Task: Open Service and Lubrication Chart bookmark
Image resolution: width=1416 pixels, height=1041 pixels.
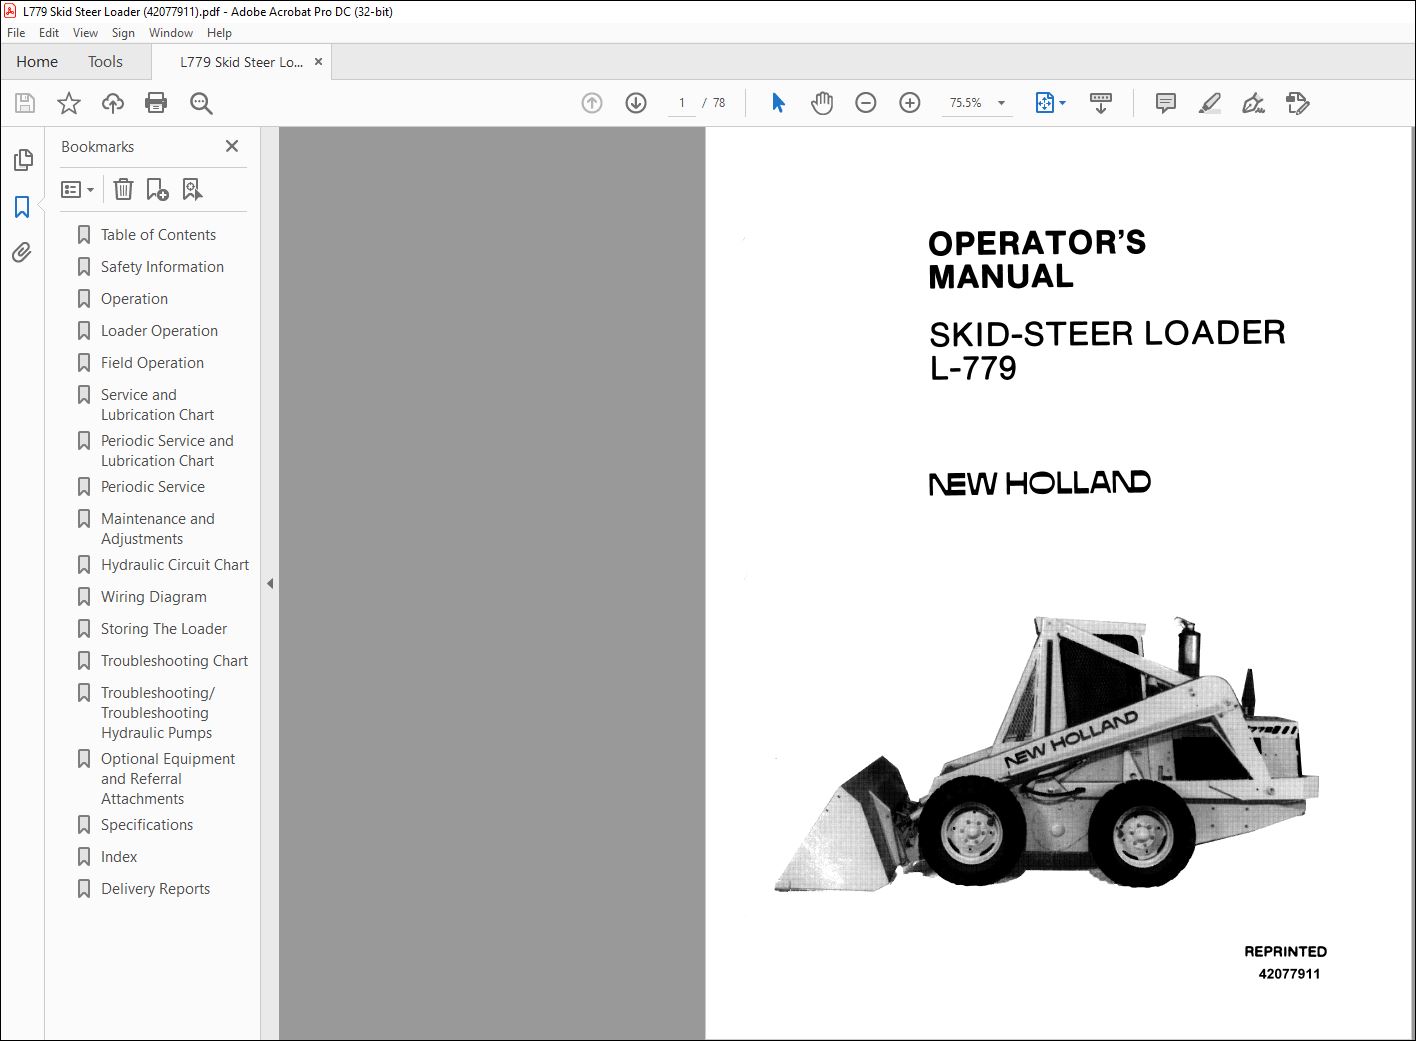Action: tap(157, 405)
